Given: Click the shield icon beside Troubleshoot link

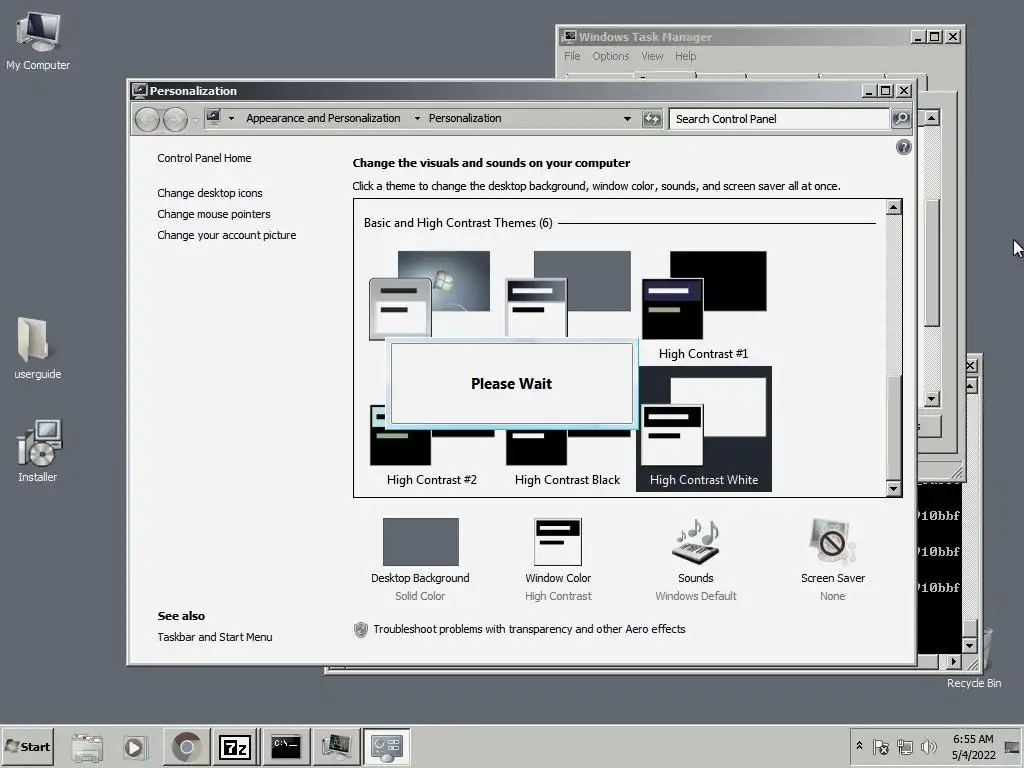Looking at the screenshot, I should pyautogui.click(x=360, y=630).
